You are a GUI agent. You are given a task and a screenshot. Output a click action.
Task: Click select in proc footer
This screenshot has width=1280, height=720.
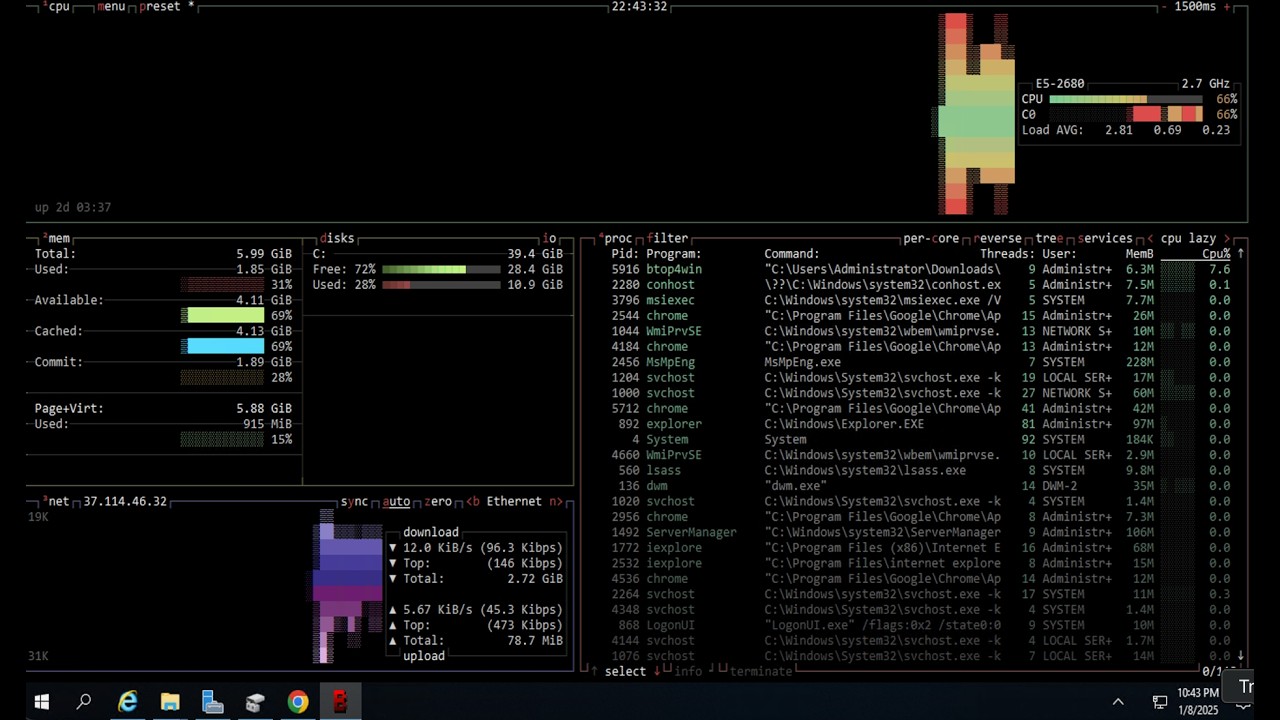[x=625, y=672]
